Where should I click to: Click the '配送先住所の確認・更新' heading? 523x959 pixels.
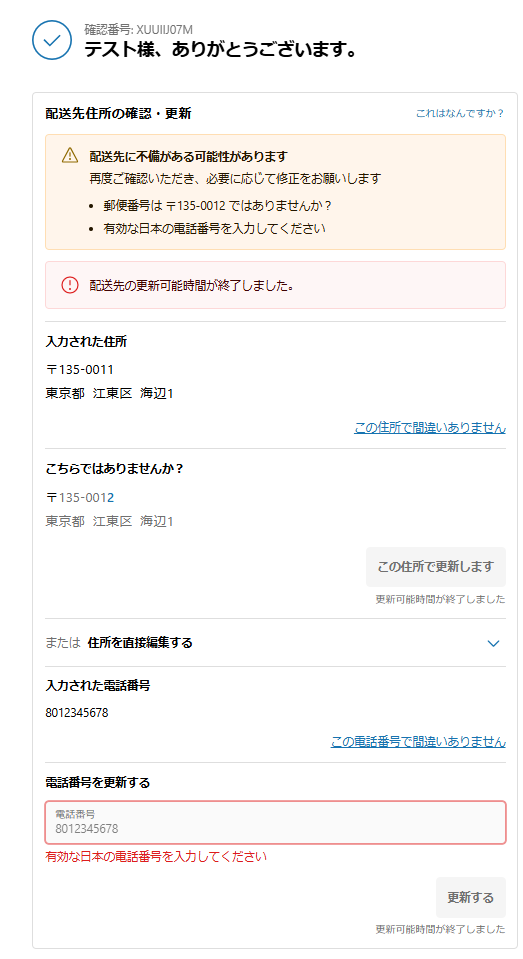[119, 113]
